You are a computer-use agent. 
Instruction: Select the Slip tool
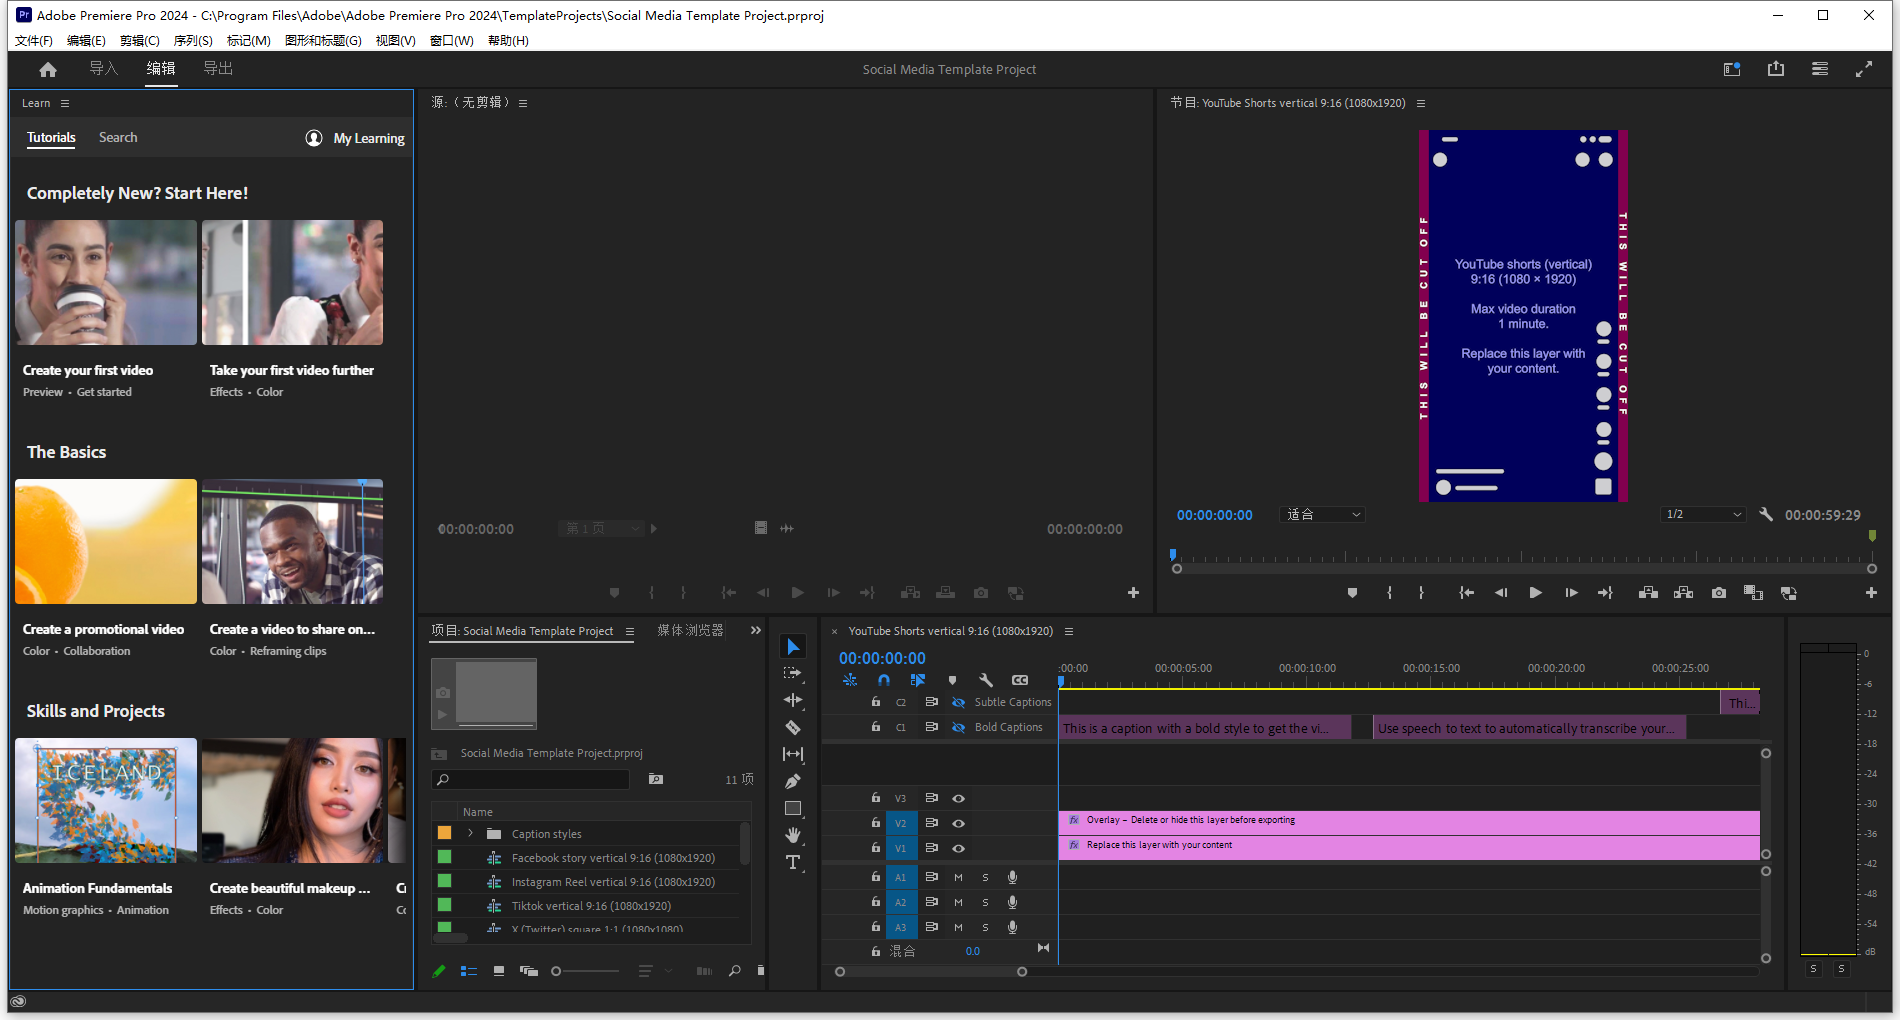pyautogui.click(x=793, y=754)
